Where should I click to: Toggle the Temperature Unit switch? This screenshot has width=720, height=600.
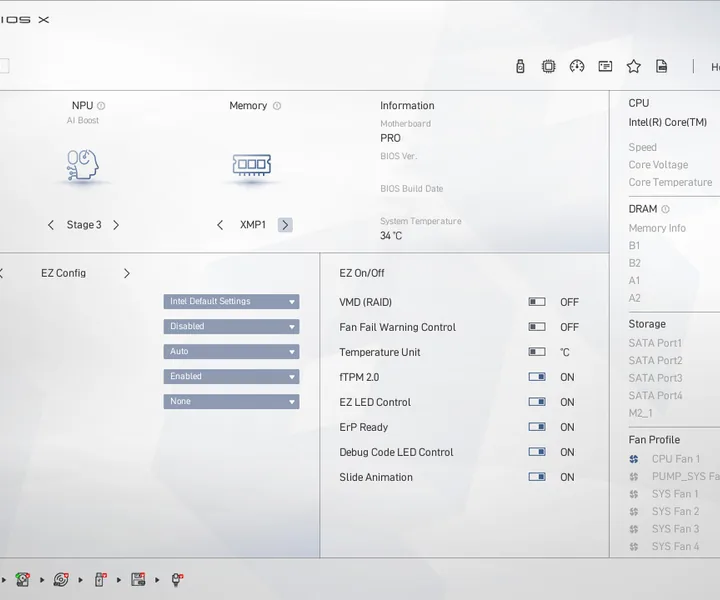(537, 352)
